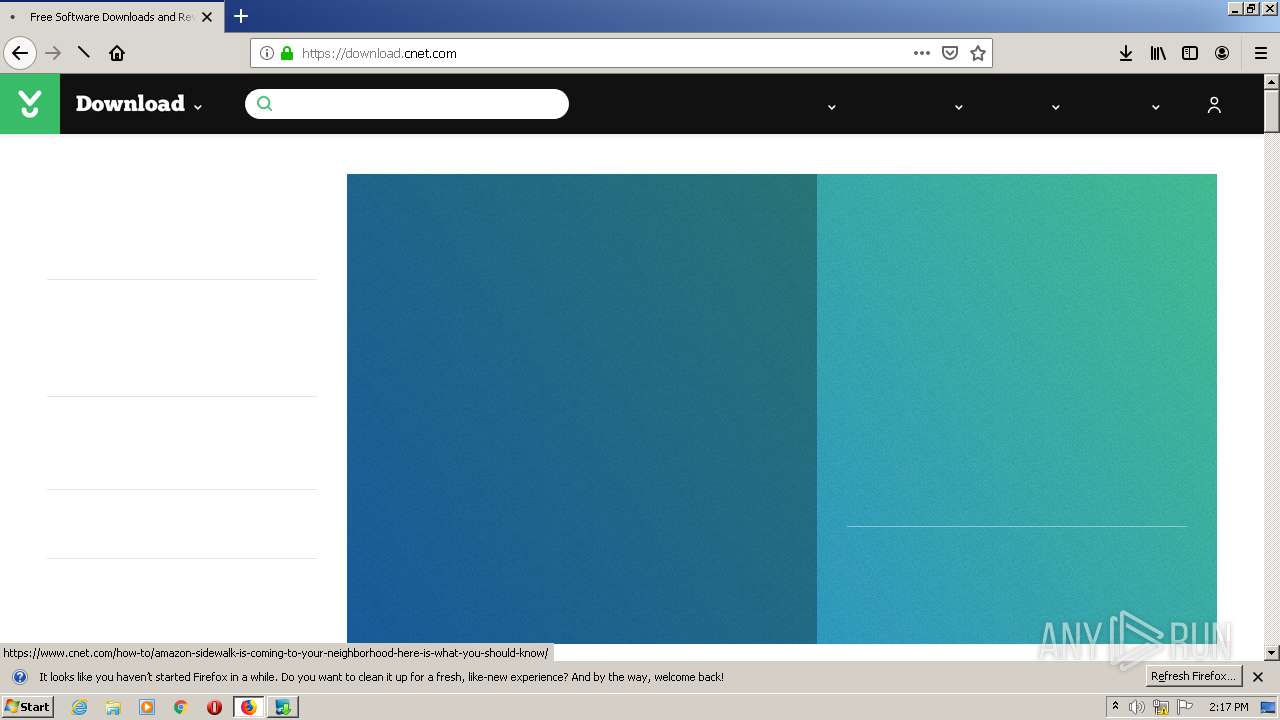This screenshot has width=1280, height=720.
Task: Open the Firefox downloads panel
Action: [x=1126, y=53]
